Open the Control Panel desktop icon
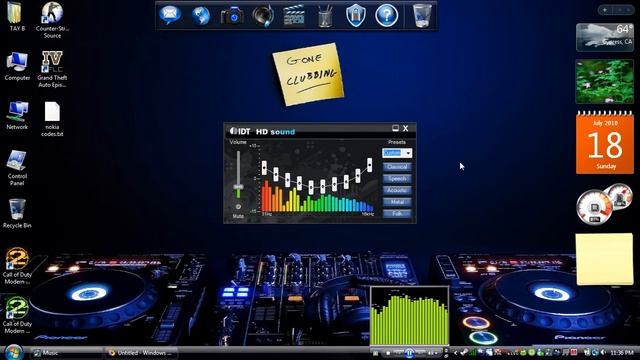640x360 pixels. 17,168
